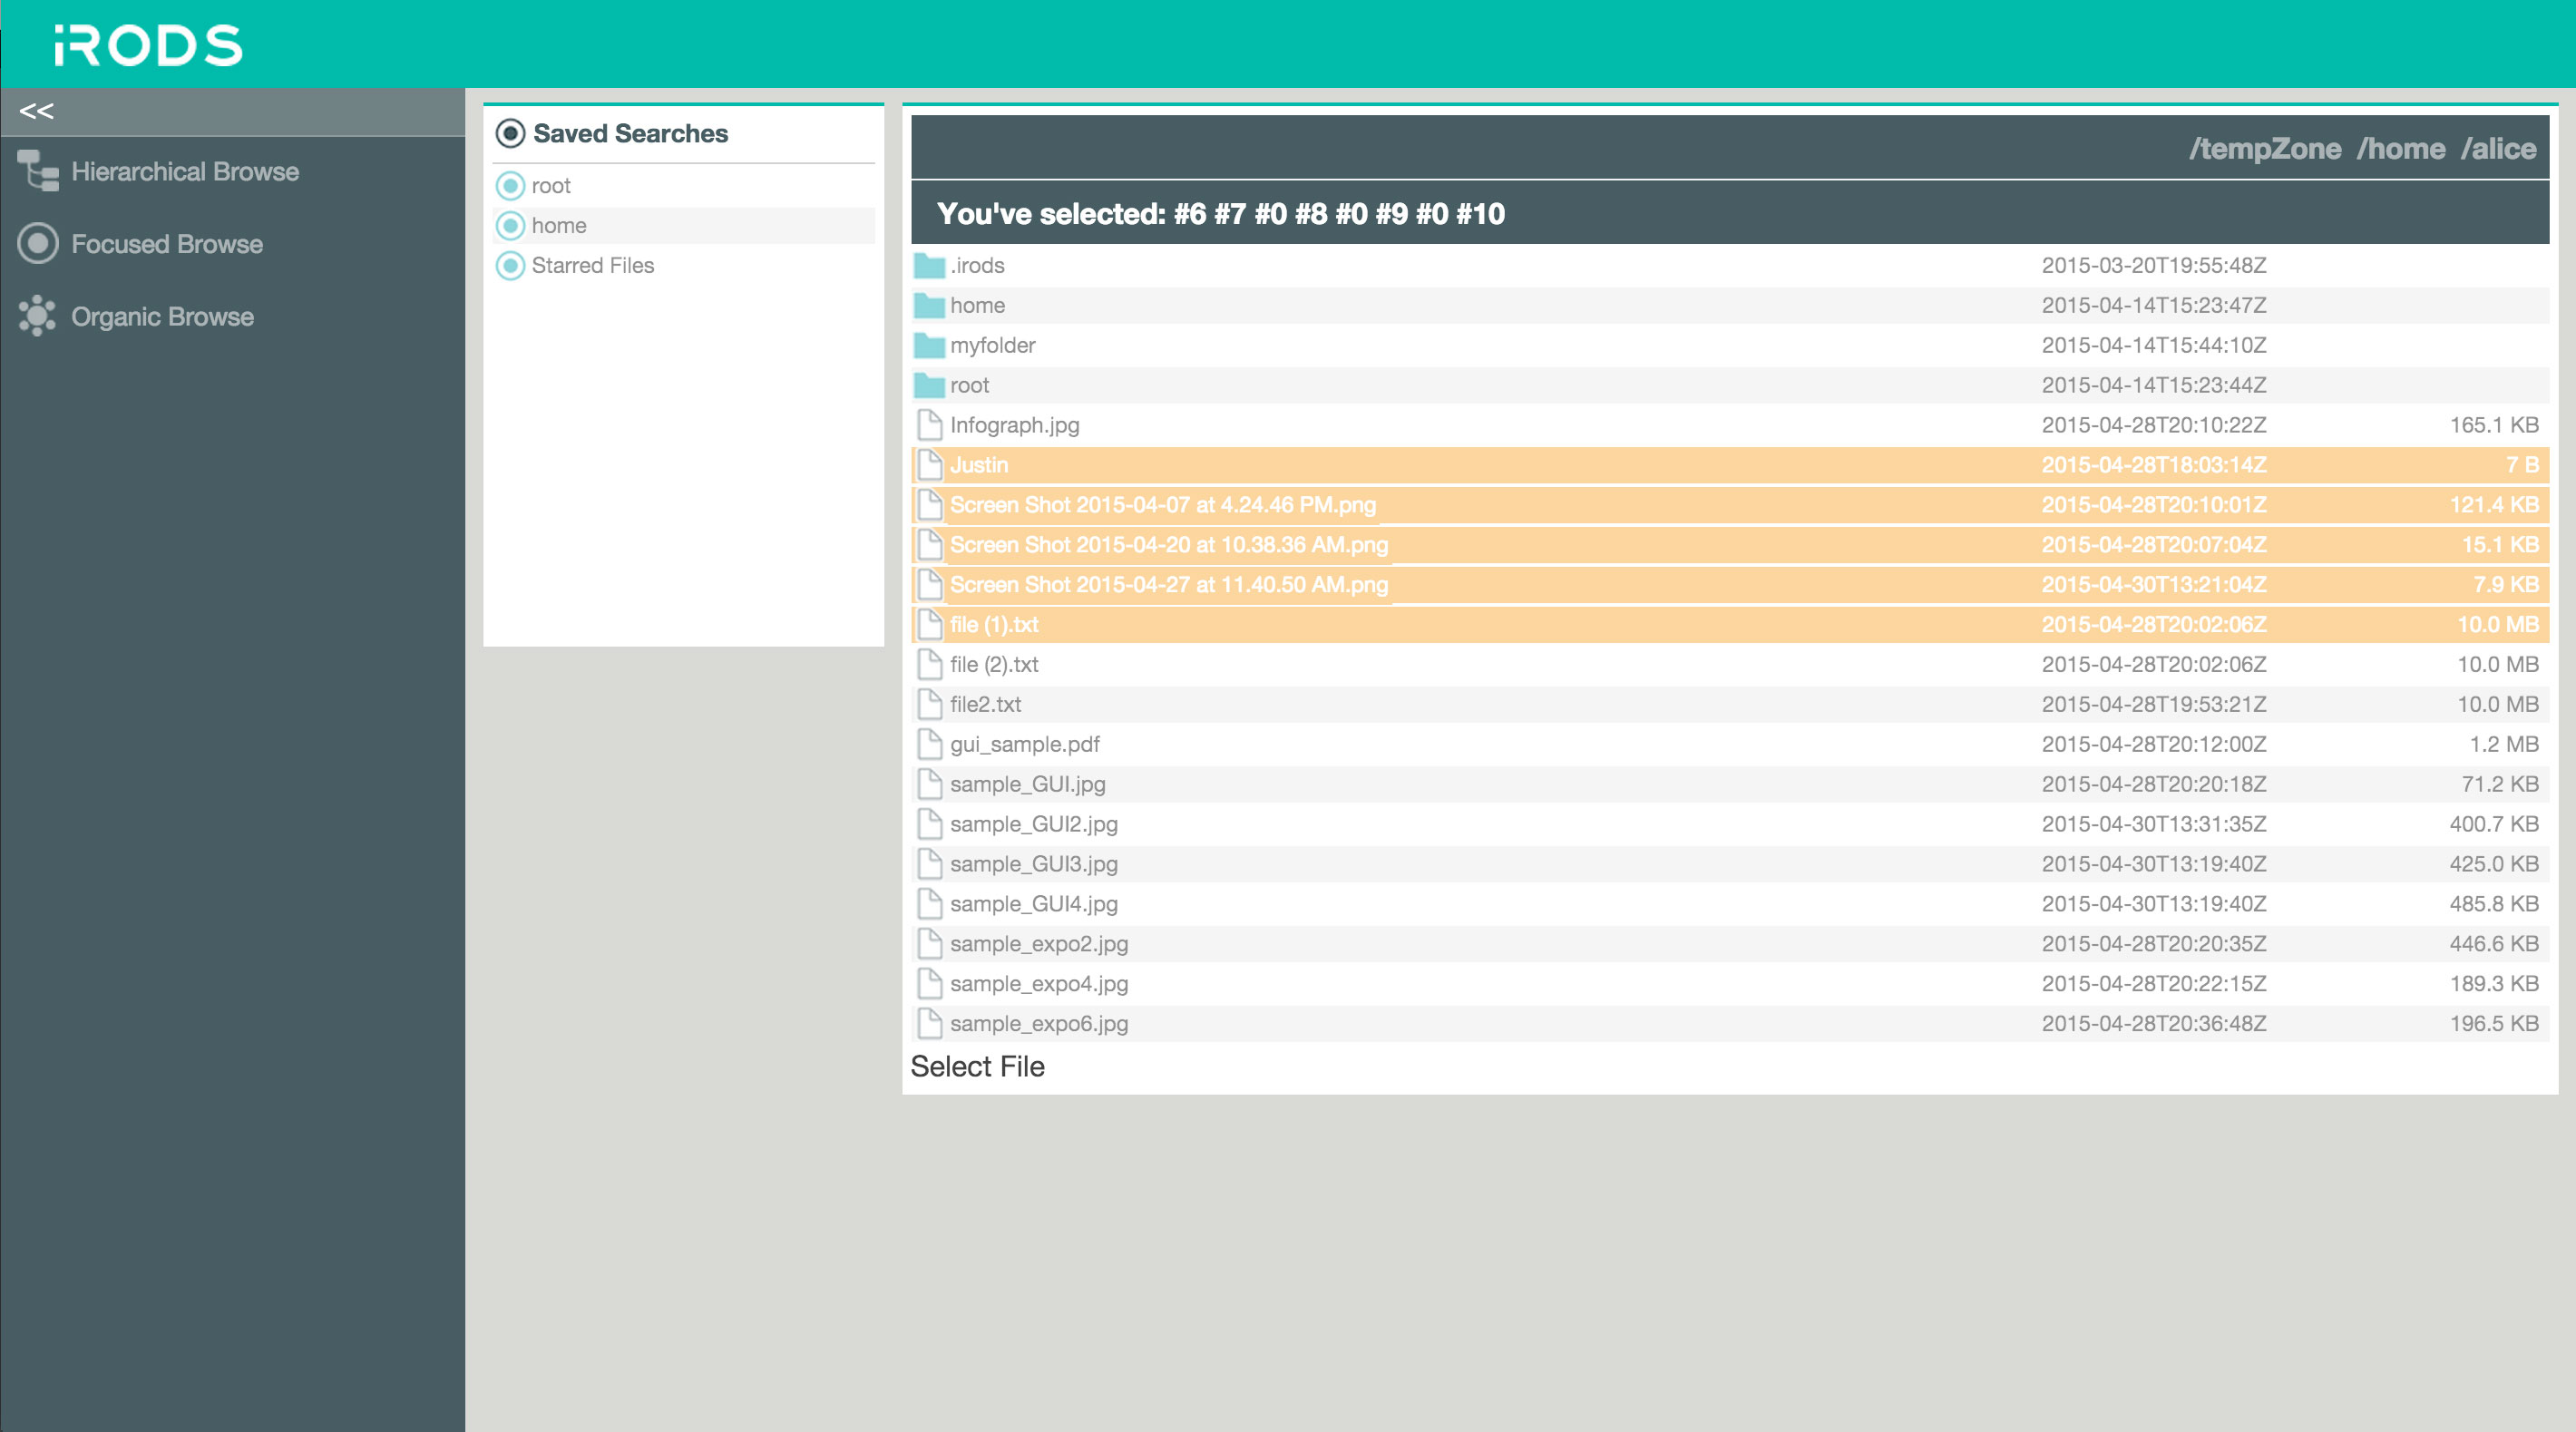Click file icon for Screen Shot 2015-04-07 png
The image size is (2576, 1432).
(x=929, y=505)
